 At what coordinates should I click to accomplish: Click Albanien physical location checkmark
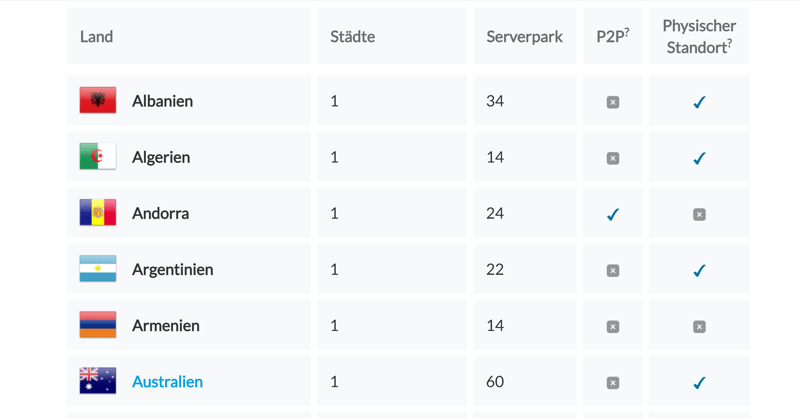(x=699, y=102)
